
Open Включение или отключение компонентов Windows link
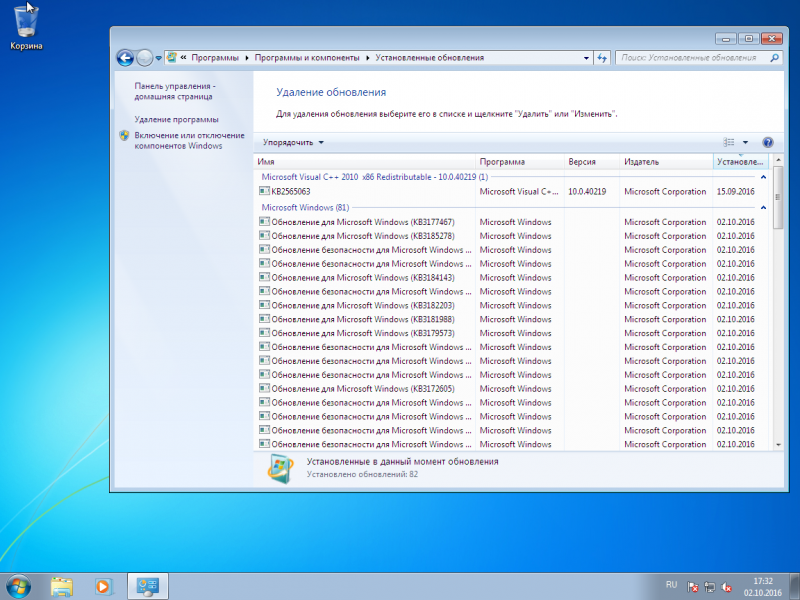coord(189,140)
